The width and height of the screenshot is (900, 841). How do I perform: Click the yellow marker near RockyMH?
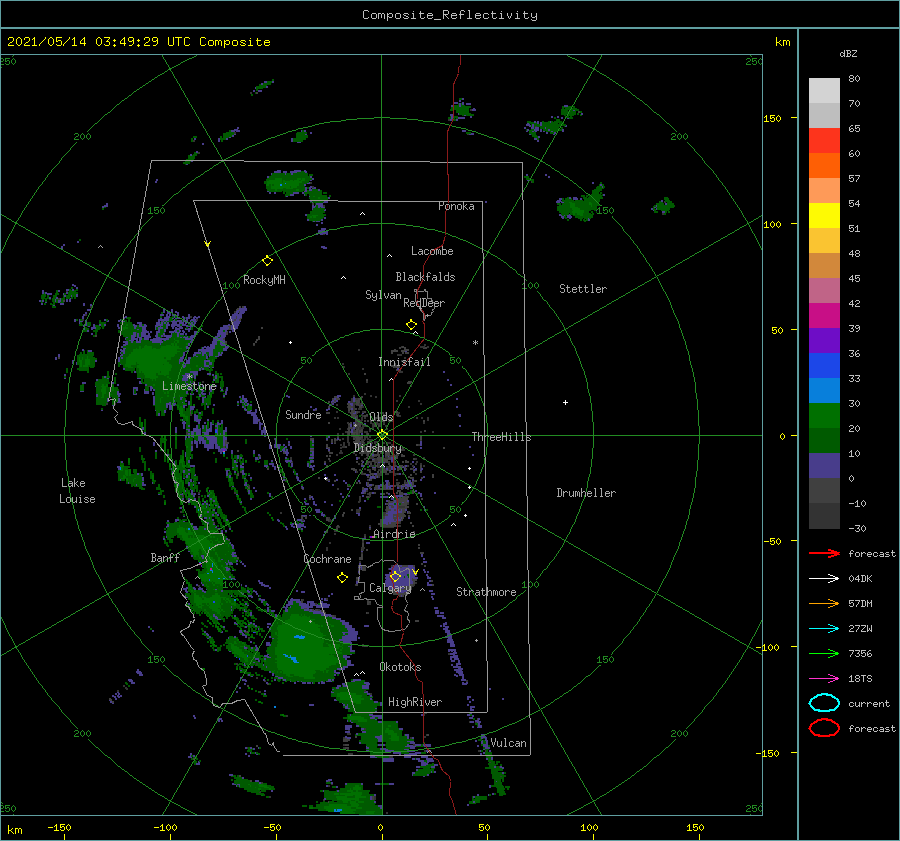267,261
